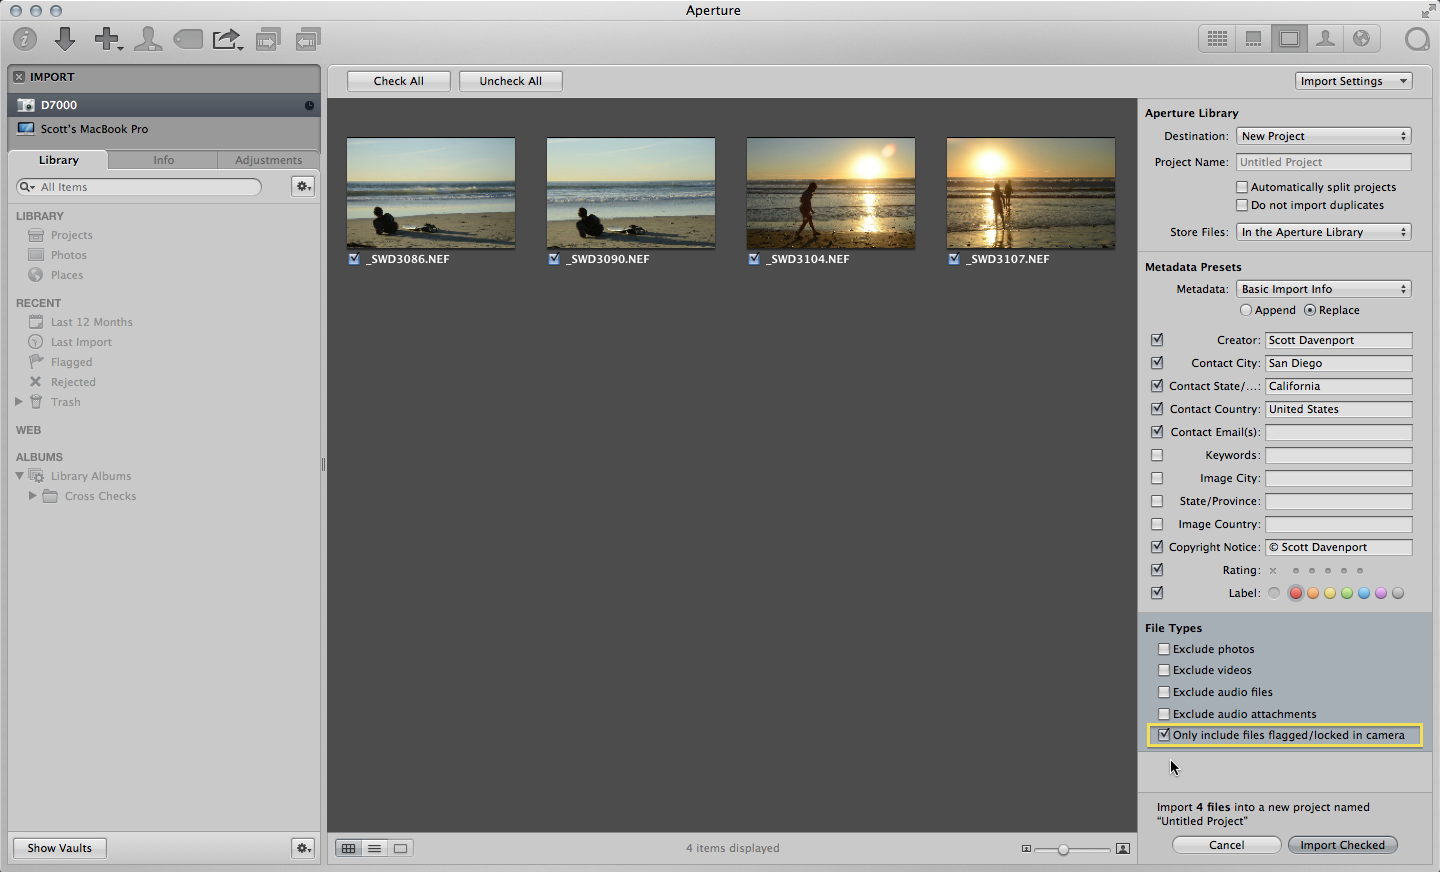The width and height of the screenshot is (1440, 872).
Task: Select the Append radio button
Action: (x=1246, y=310)
